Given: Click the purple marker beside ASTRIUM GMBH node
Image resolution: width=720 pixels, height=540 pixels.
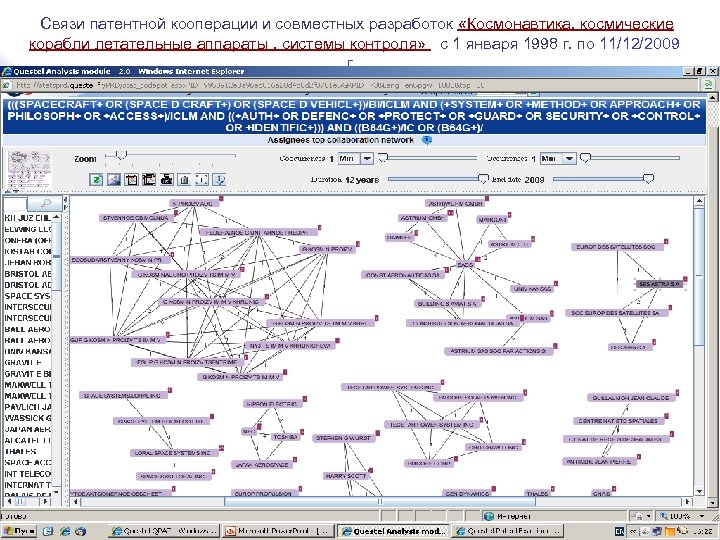Looking at the screenshot, I should (x=450, y=213).
